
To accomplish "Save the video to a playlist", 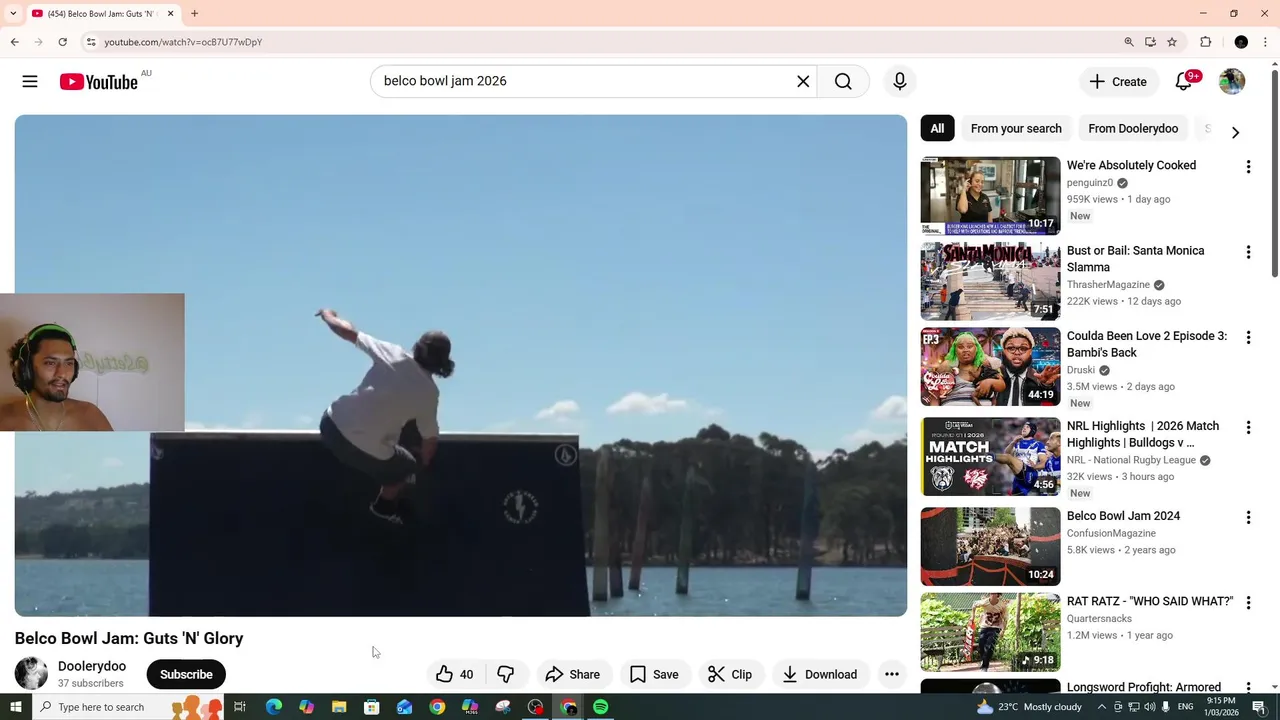I will pos(655,674).
